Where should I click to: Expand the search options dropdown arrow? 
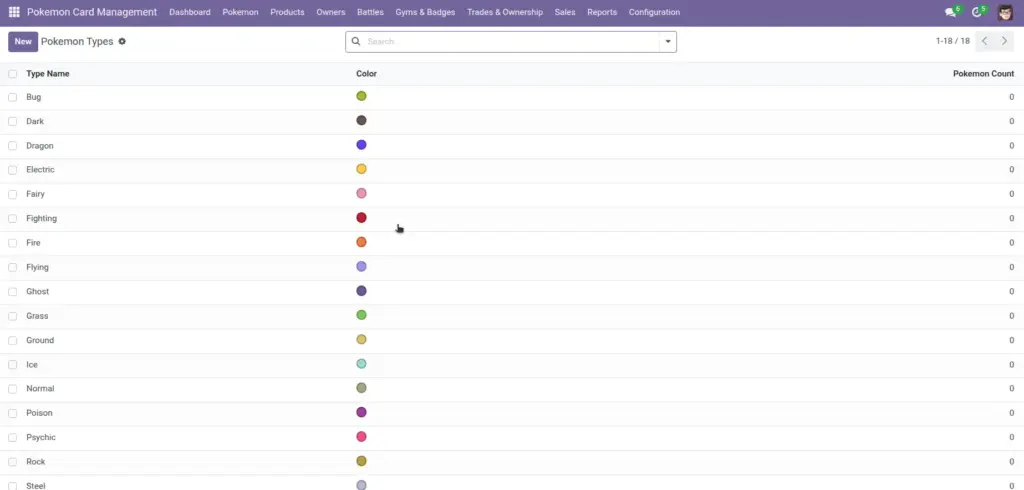667,41
